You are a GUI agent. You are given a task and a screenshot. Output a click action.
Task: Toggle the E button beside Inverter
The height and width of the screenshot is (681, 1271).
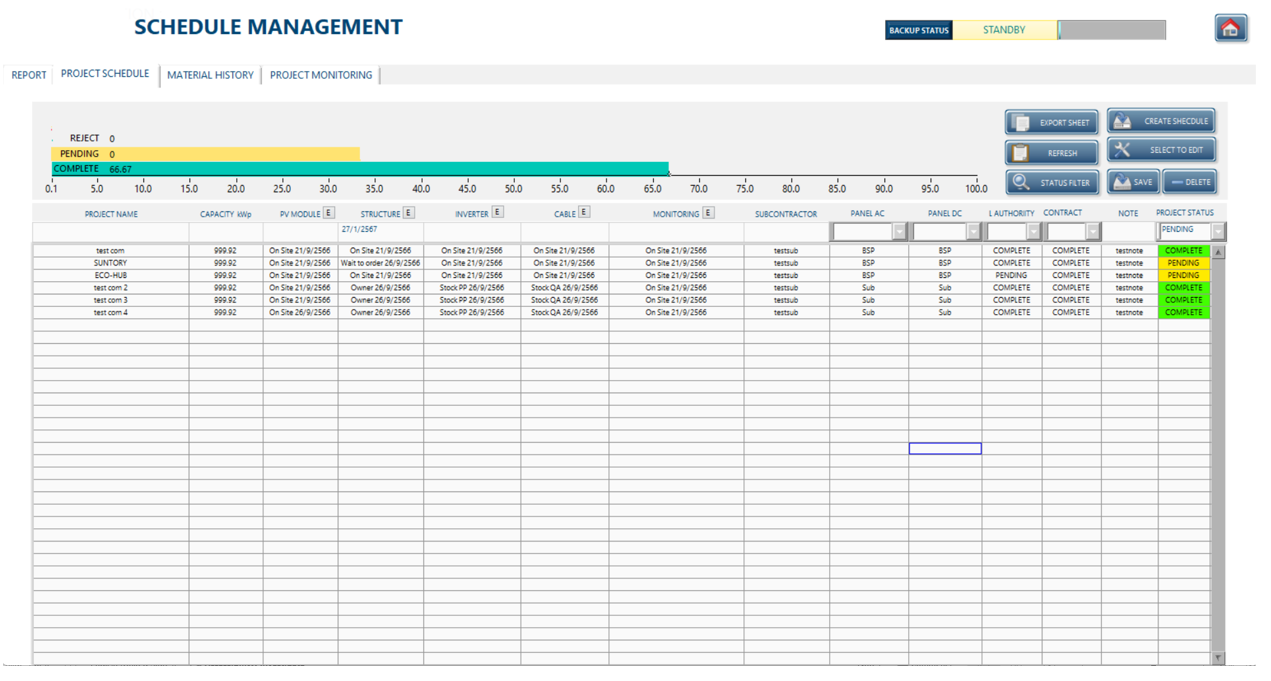click(498, 212)
